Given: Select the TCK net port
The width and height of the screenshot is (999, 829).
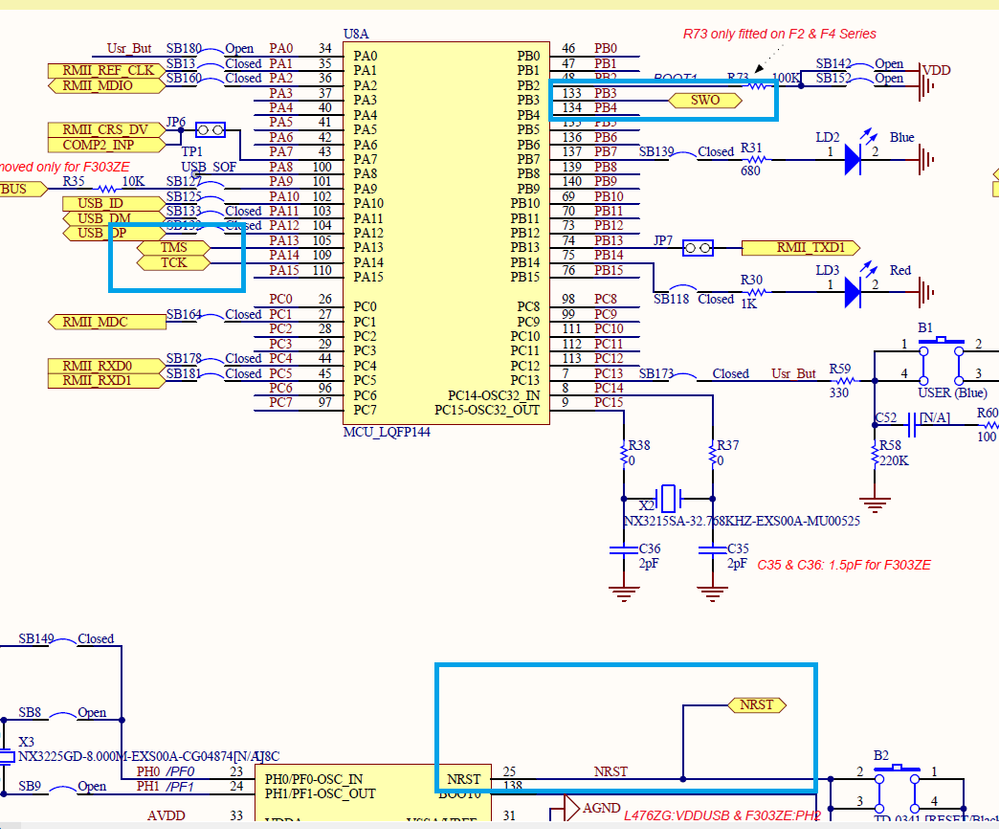Looking at the screenshot, I should 173,263.
